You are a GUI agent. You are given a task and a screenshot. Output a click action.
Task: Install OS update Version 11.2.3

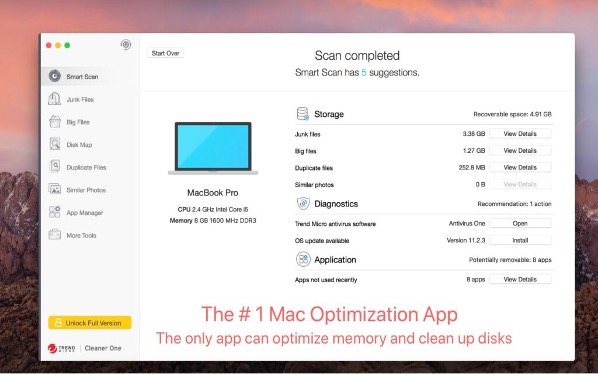click(x=520, y=240)
